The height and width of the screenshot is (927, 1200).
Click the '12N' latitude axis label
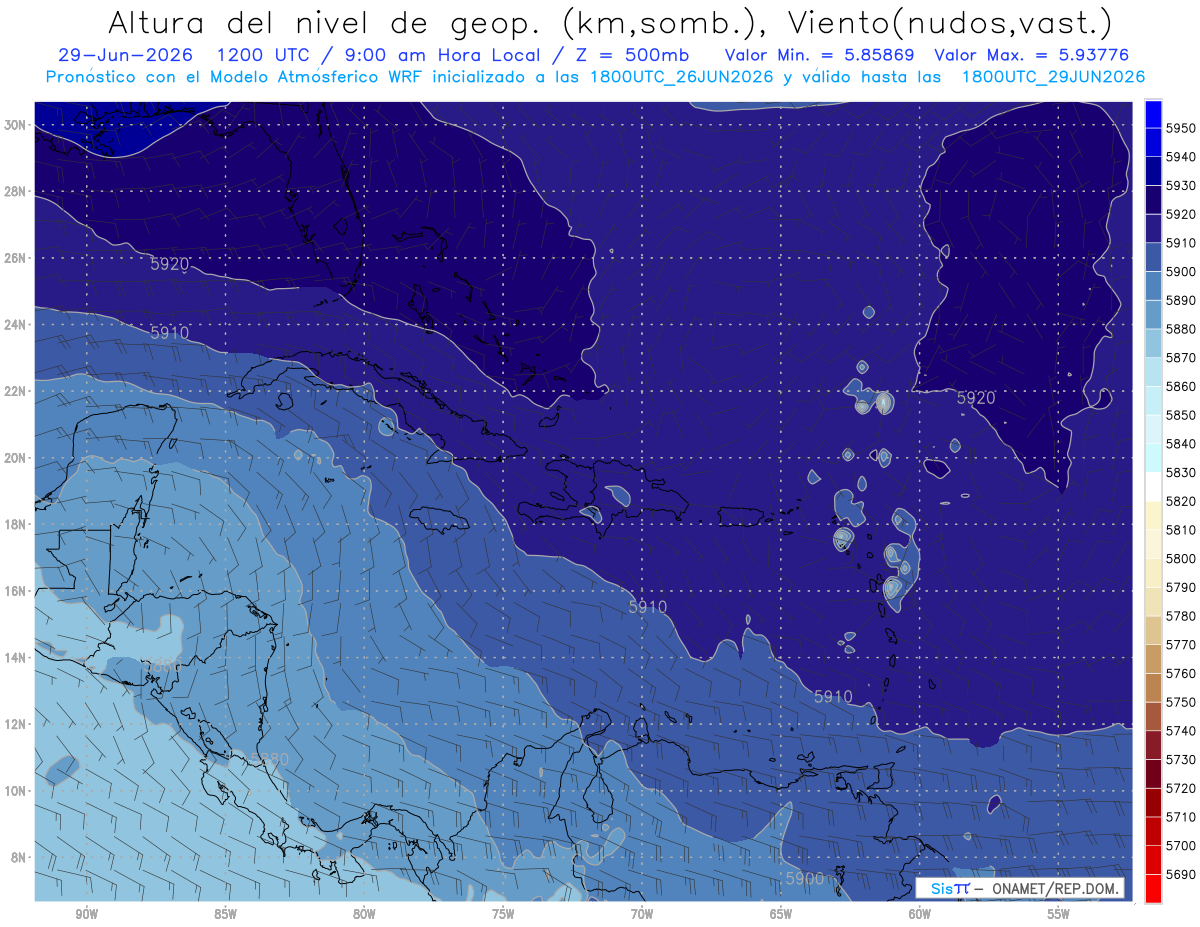(x=16, y=724)
